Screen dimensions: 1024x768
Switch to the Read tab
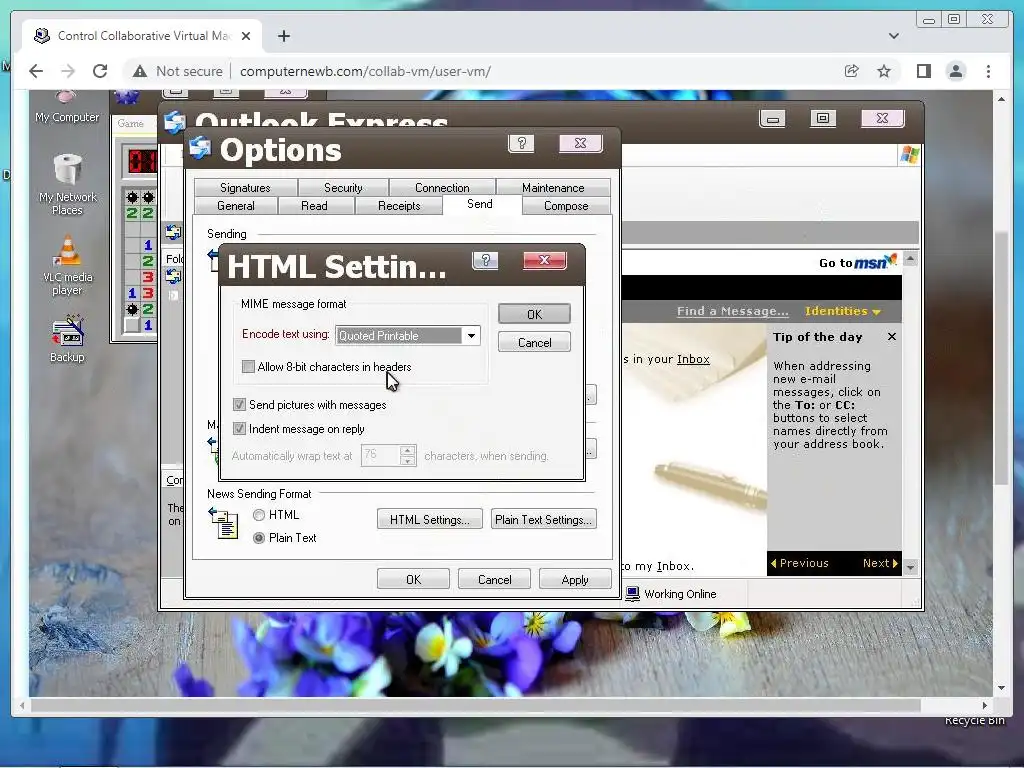pyautogui.click(x=314, y=206)
